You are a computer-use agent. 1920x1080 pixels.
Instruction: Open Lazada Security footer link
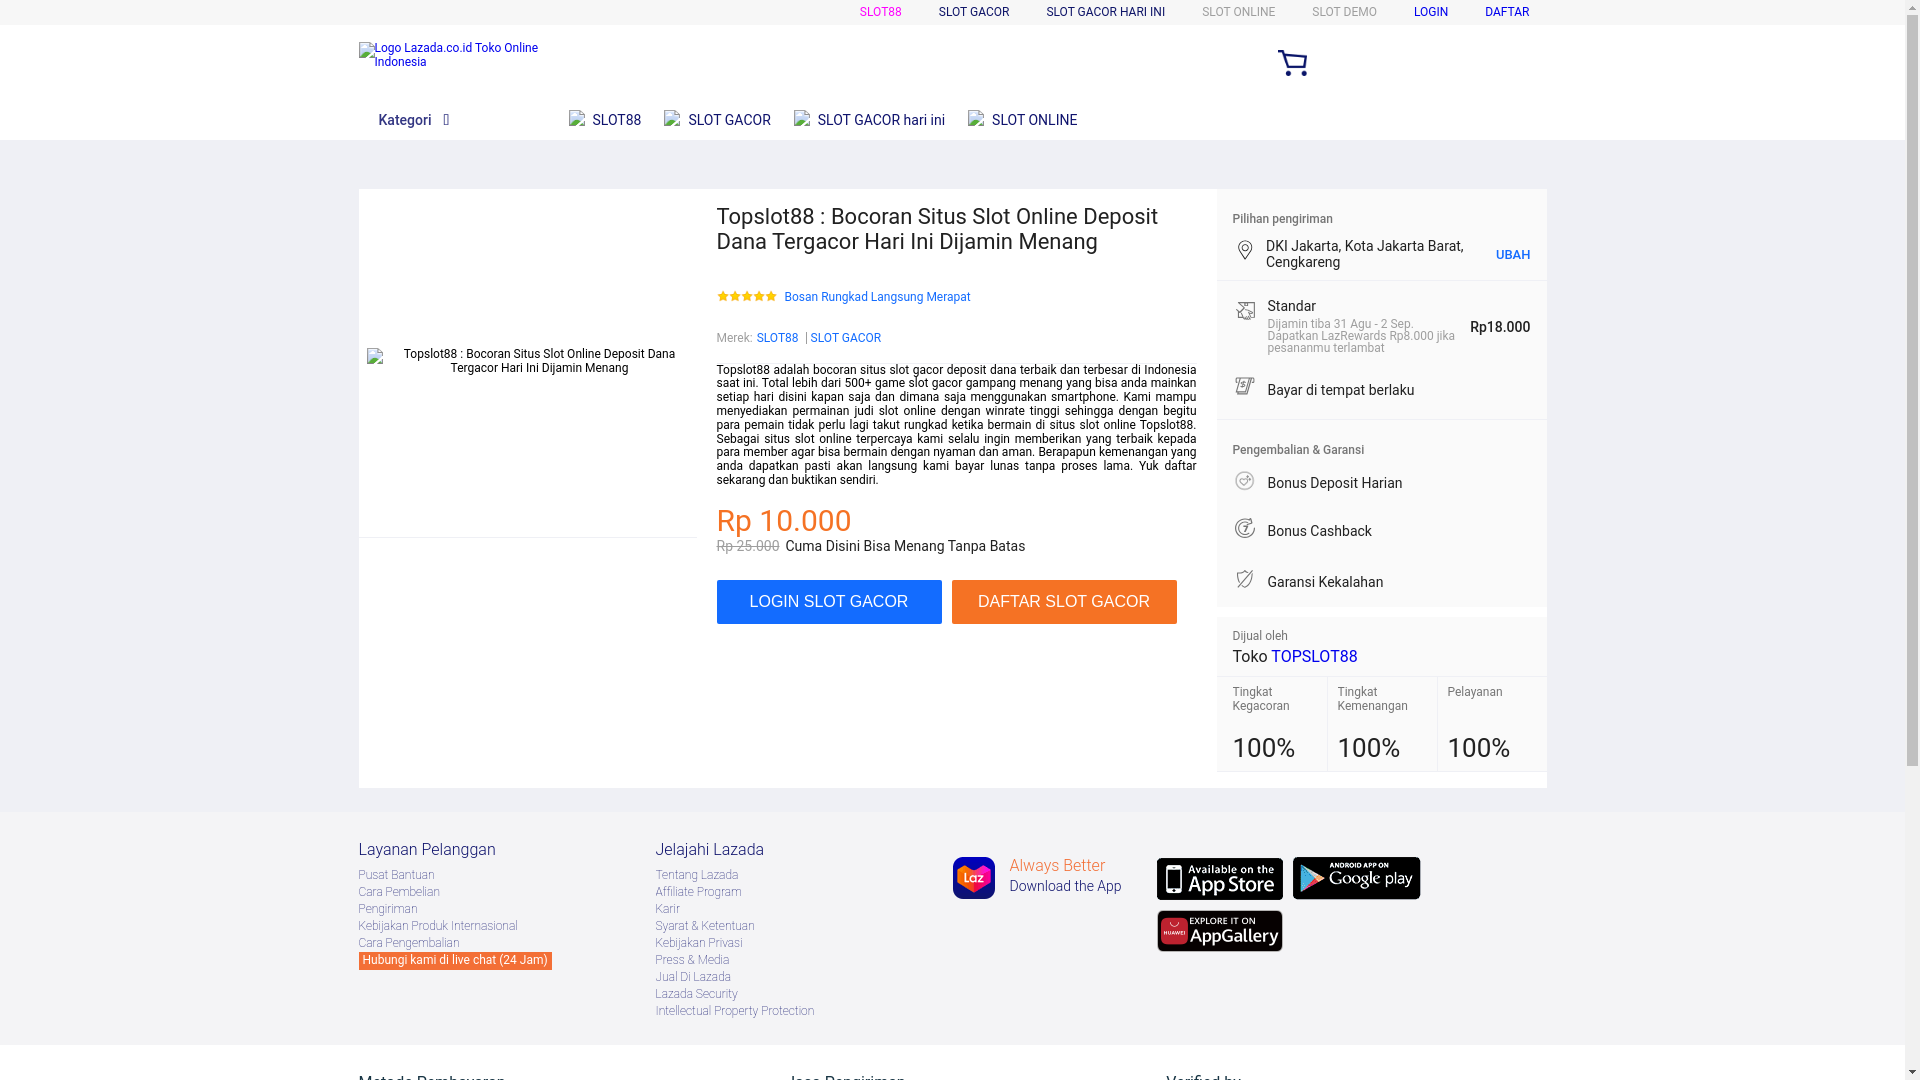pos(696,994)
